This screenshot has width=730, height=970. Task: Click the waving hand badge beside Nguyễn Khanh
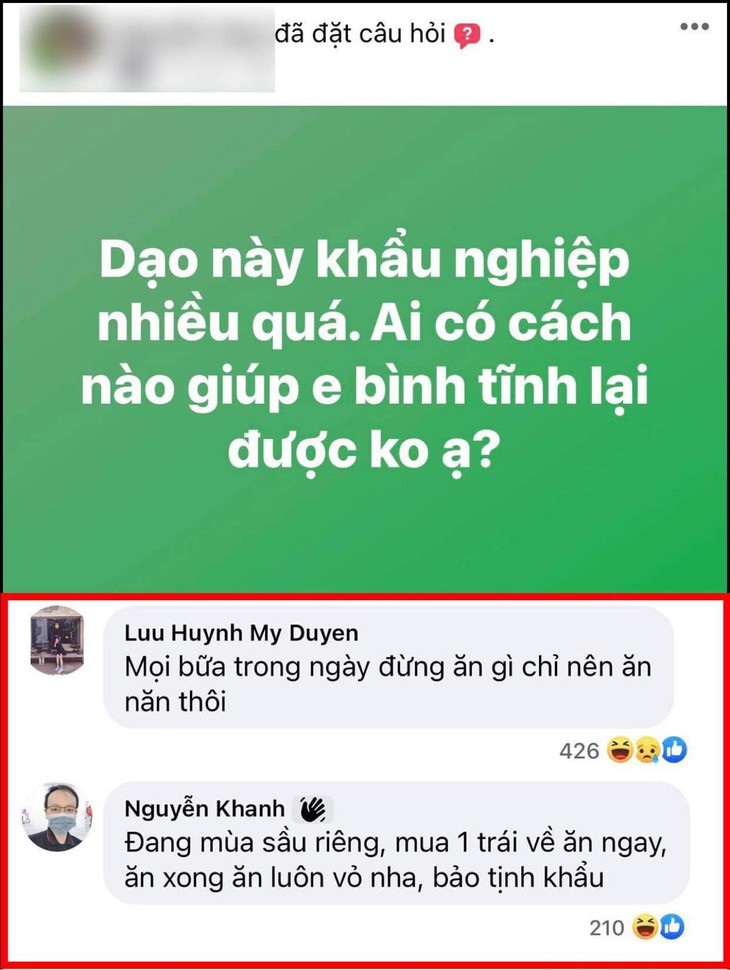pos(313,809)
